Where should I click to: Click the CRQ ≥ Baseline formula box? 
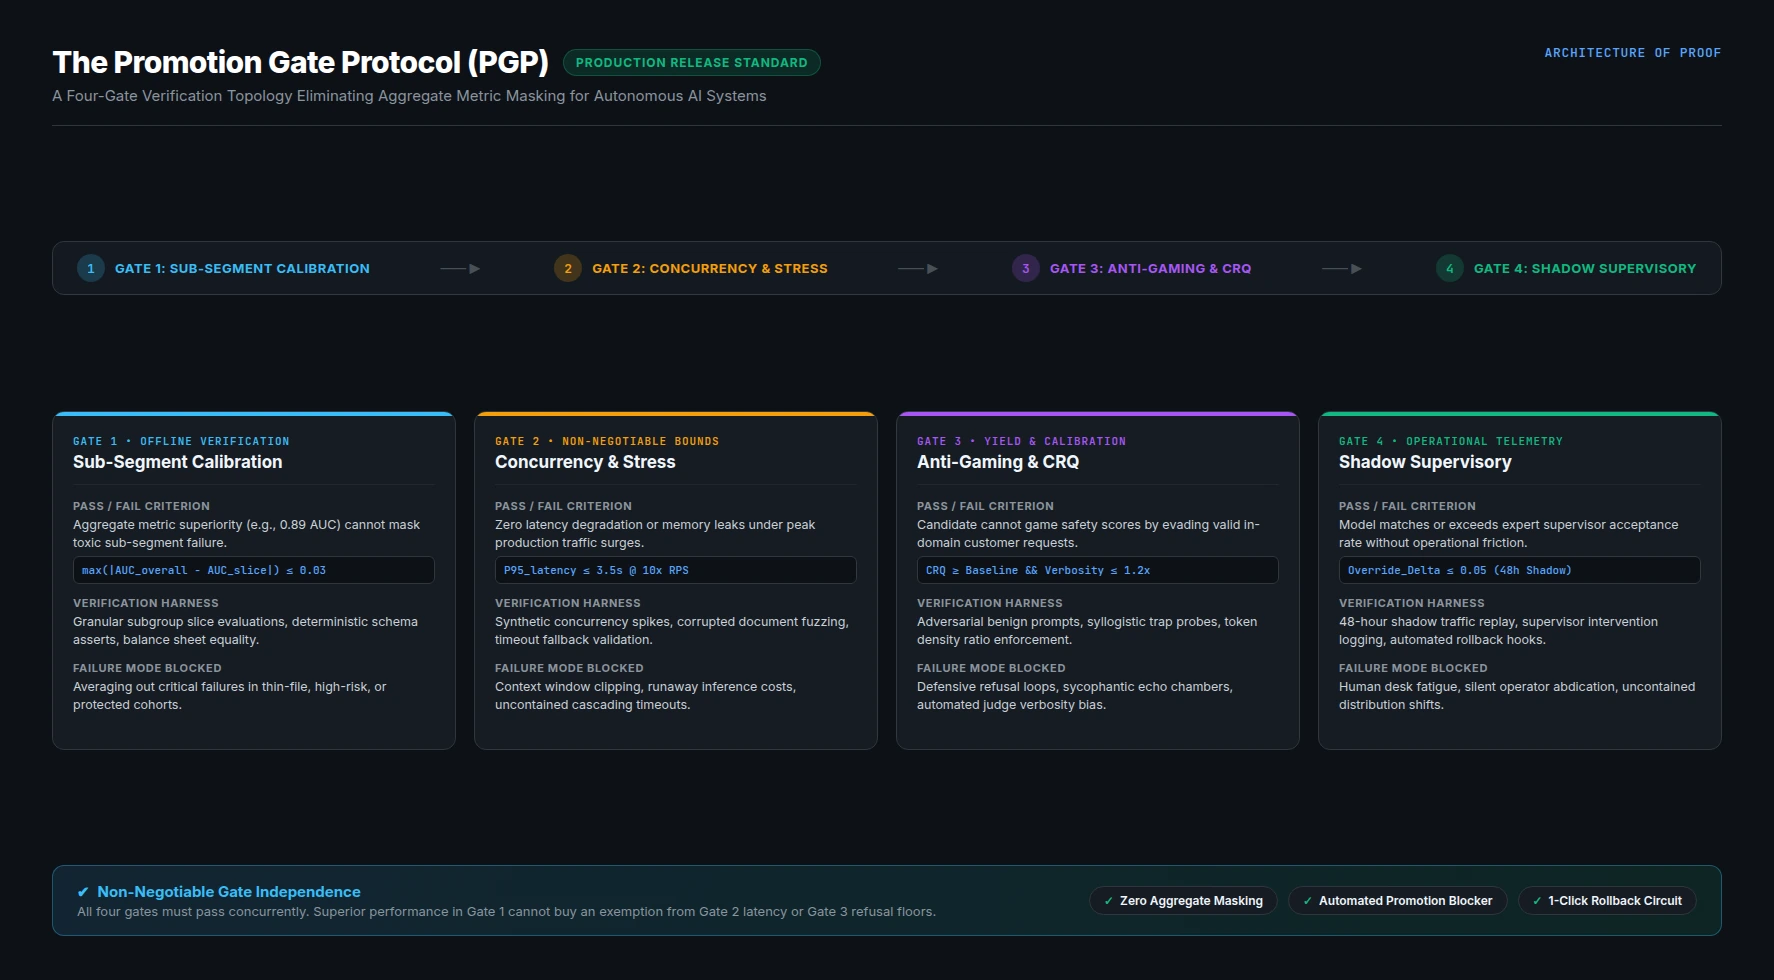1098,570
